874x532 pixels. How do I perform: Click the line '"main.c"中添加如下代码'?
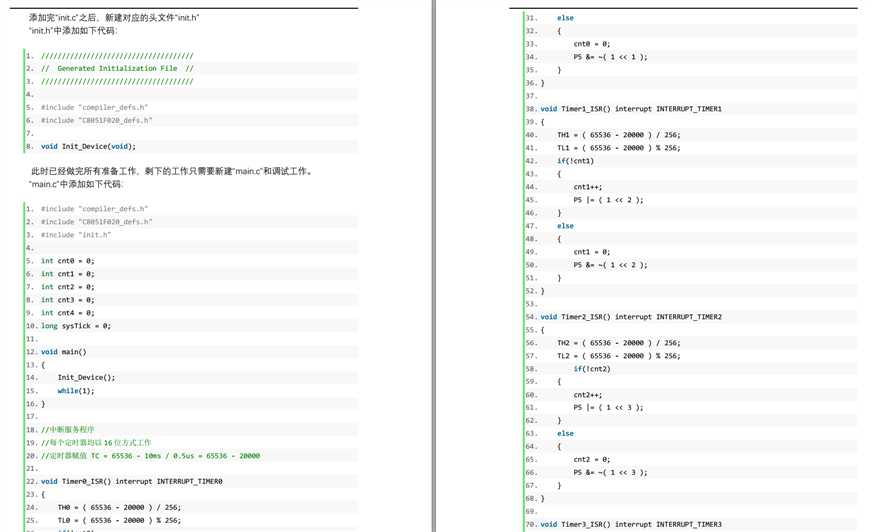[76, 184]
